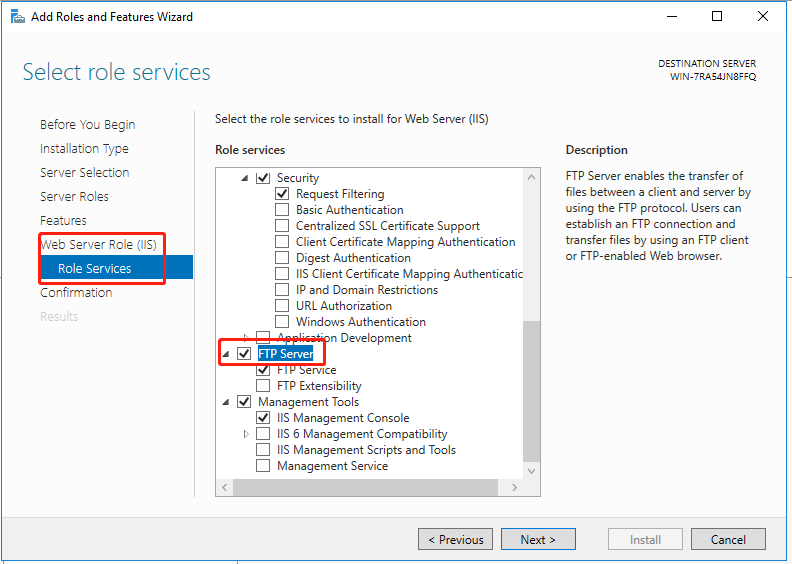Click the Cancel button
The height and width of the screenshot is (564, 792).
(728, 539)
